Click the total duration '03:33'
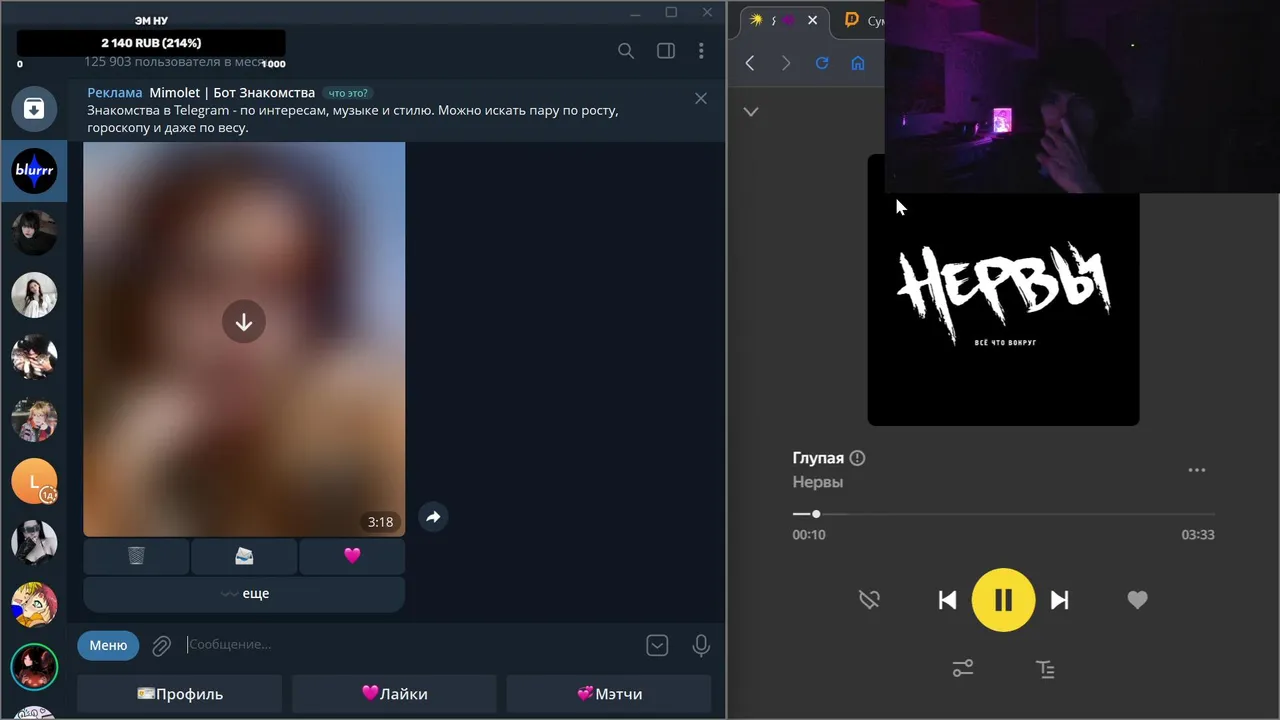The width and height of the screenshot is (1280, 720). point(1198,535)
